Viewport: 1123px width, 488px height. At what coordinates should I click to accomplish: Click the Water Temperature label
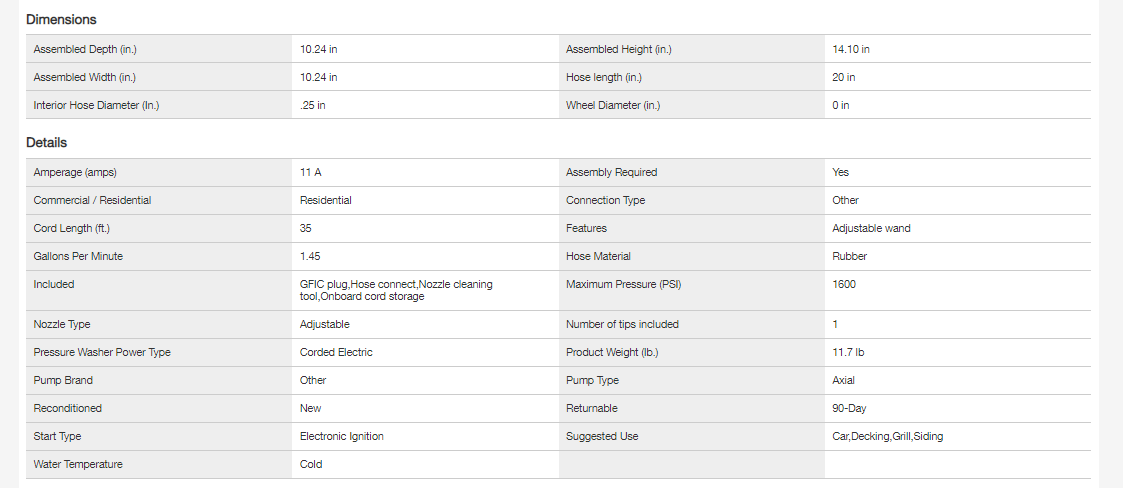tap(79, 464)
